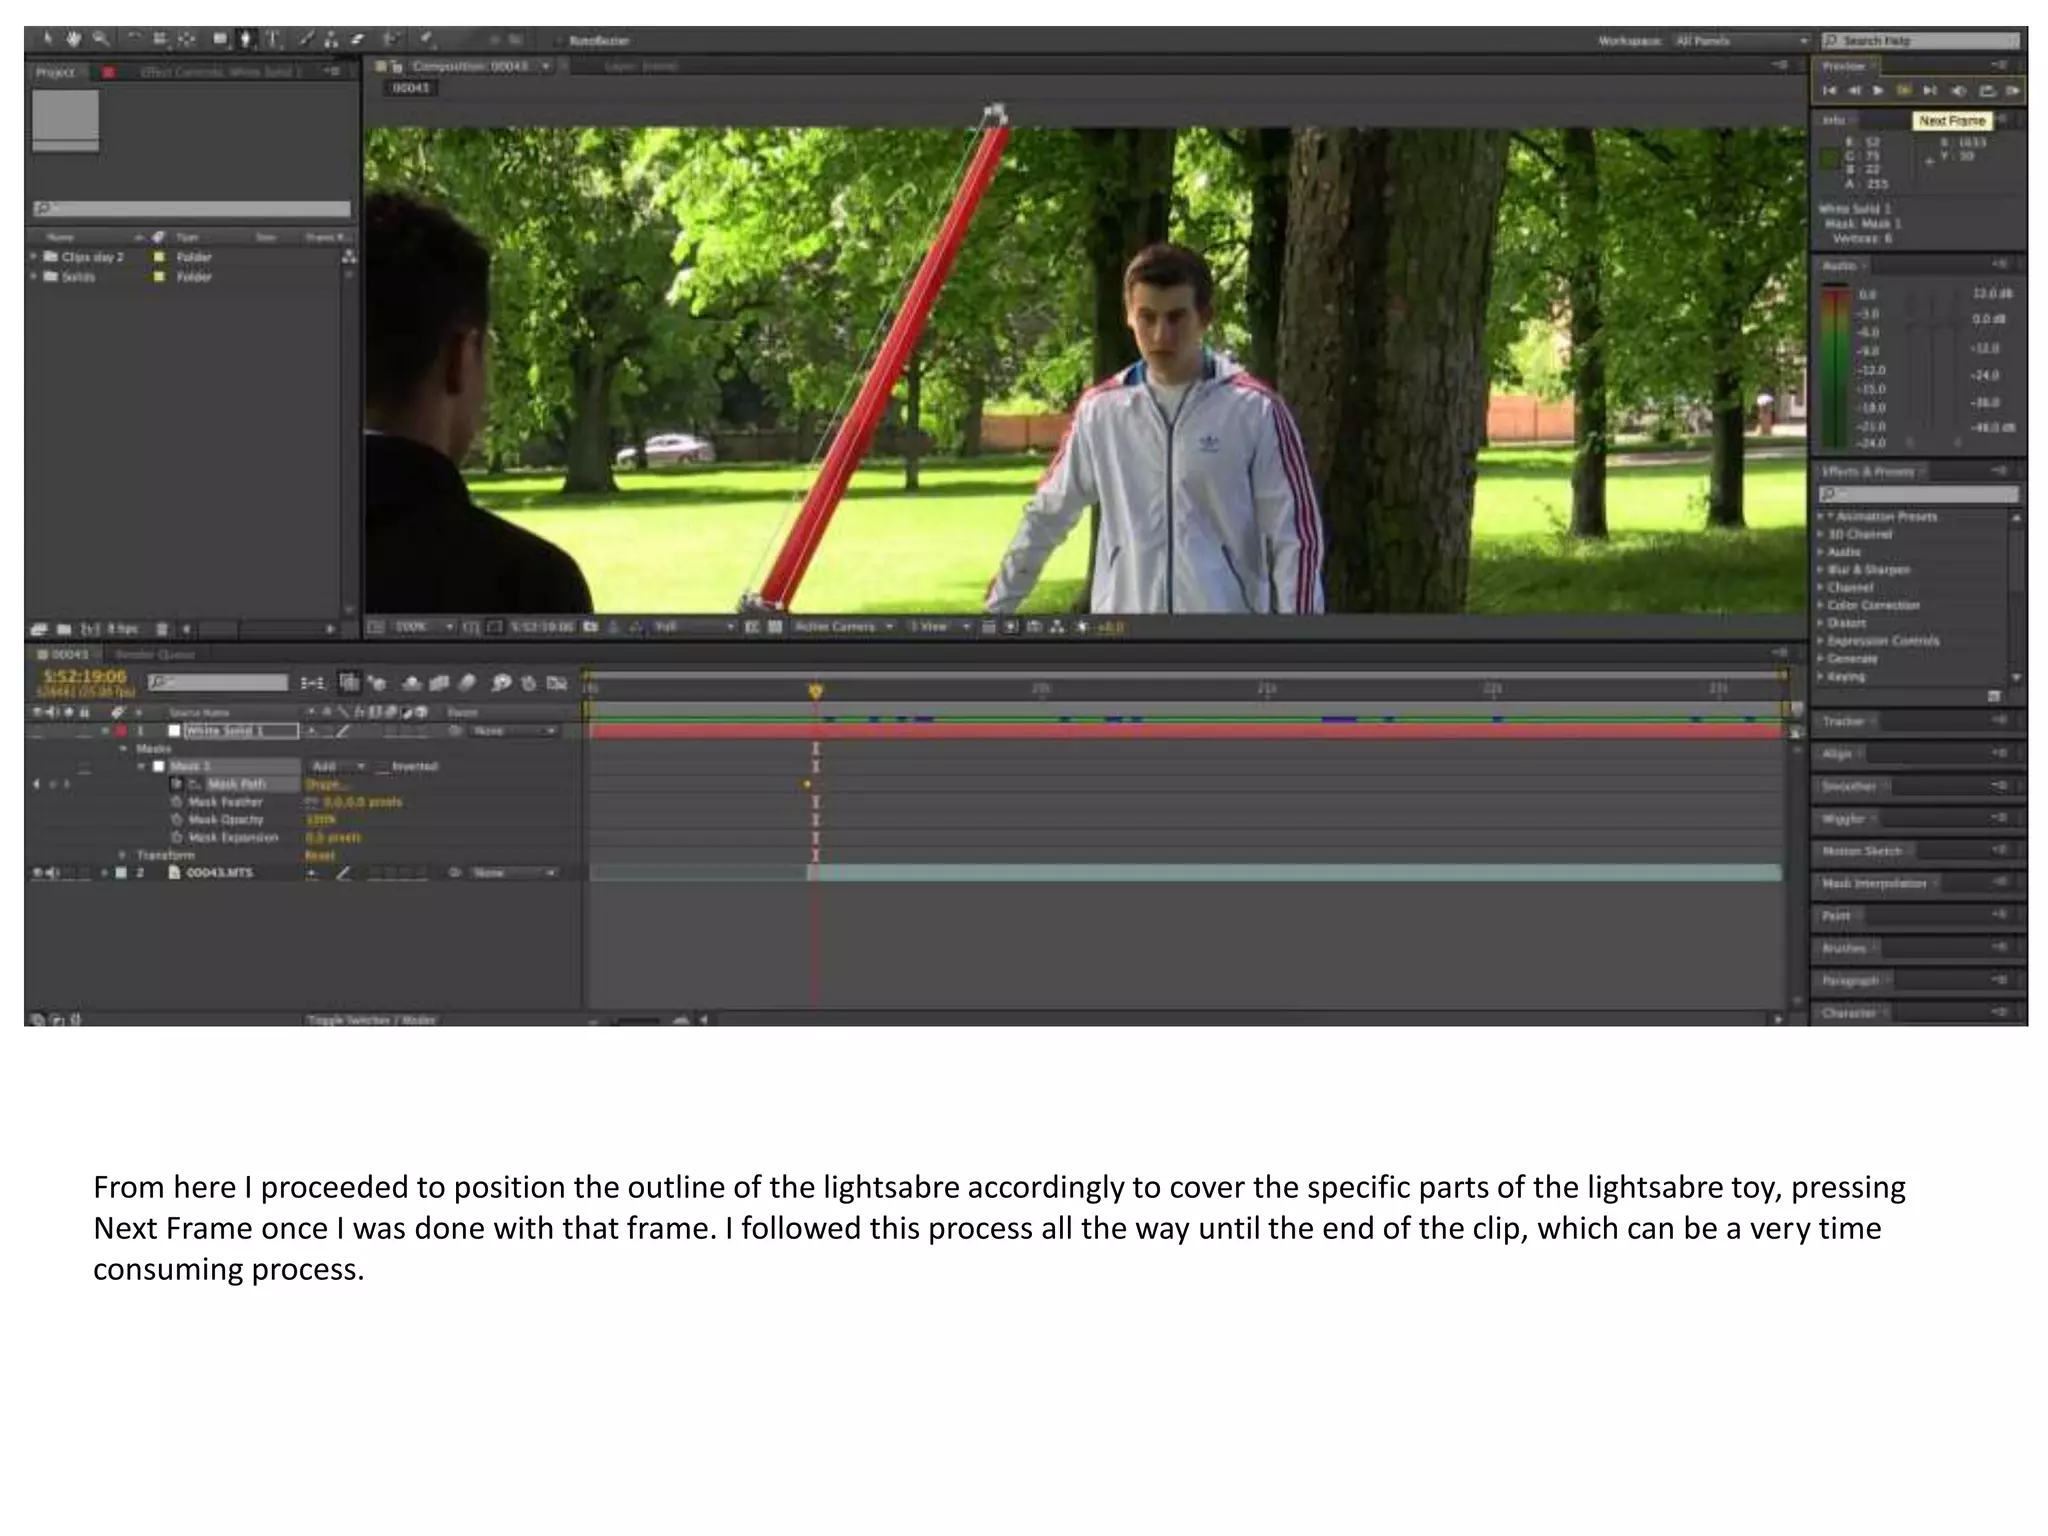Open the Mask 1 mode Add dropdown
Image resolution: width=2048 pixels, height=1536 pixels.
click(338, 766)
